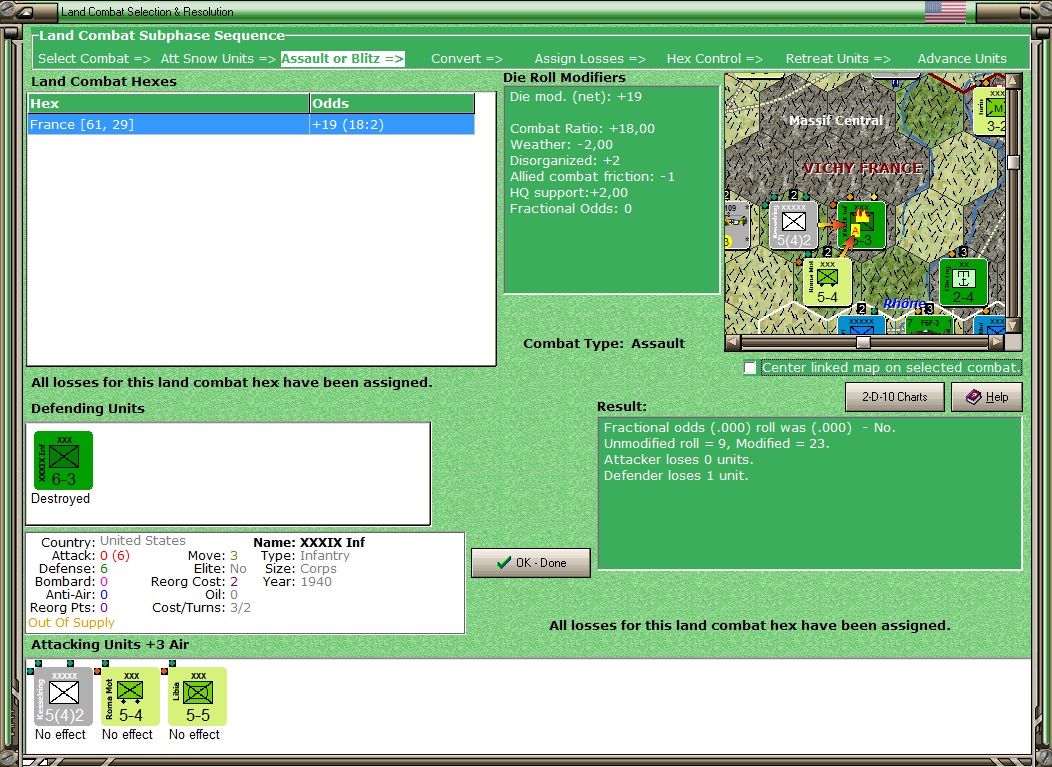Click the map's horizontal scrollbar thumb
This screenshot has height=767, width=1052.
(863, 342)
